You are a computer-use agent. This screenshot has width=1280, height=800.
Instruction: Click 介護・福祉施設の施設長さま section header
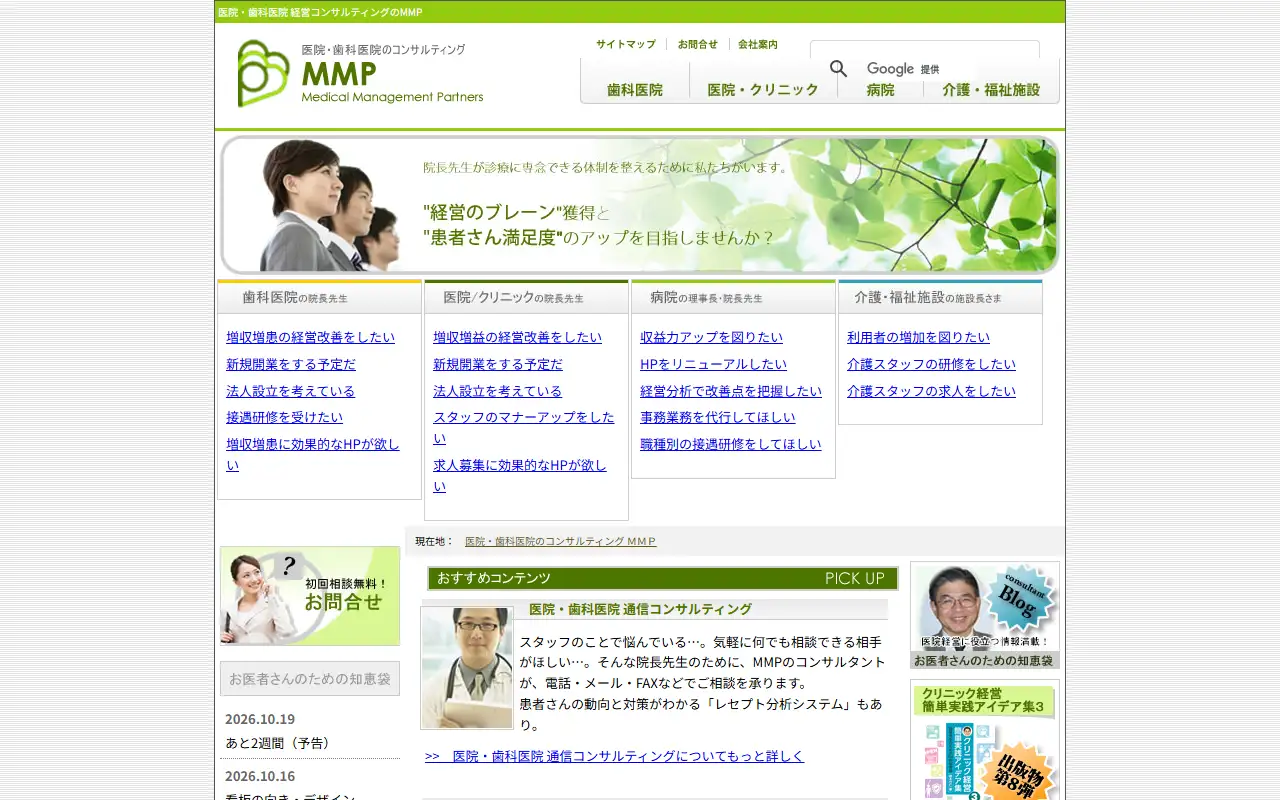pyautogui.click(x=940, y=297)
